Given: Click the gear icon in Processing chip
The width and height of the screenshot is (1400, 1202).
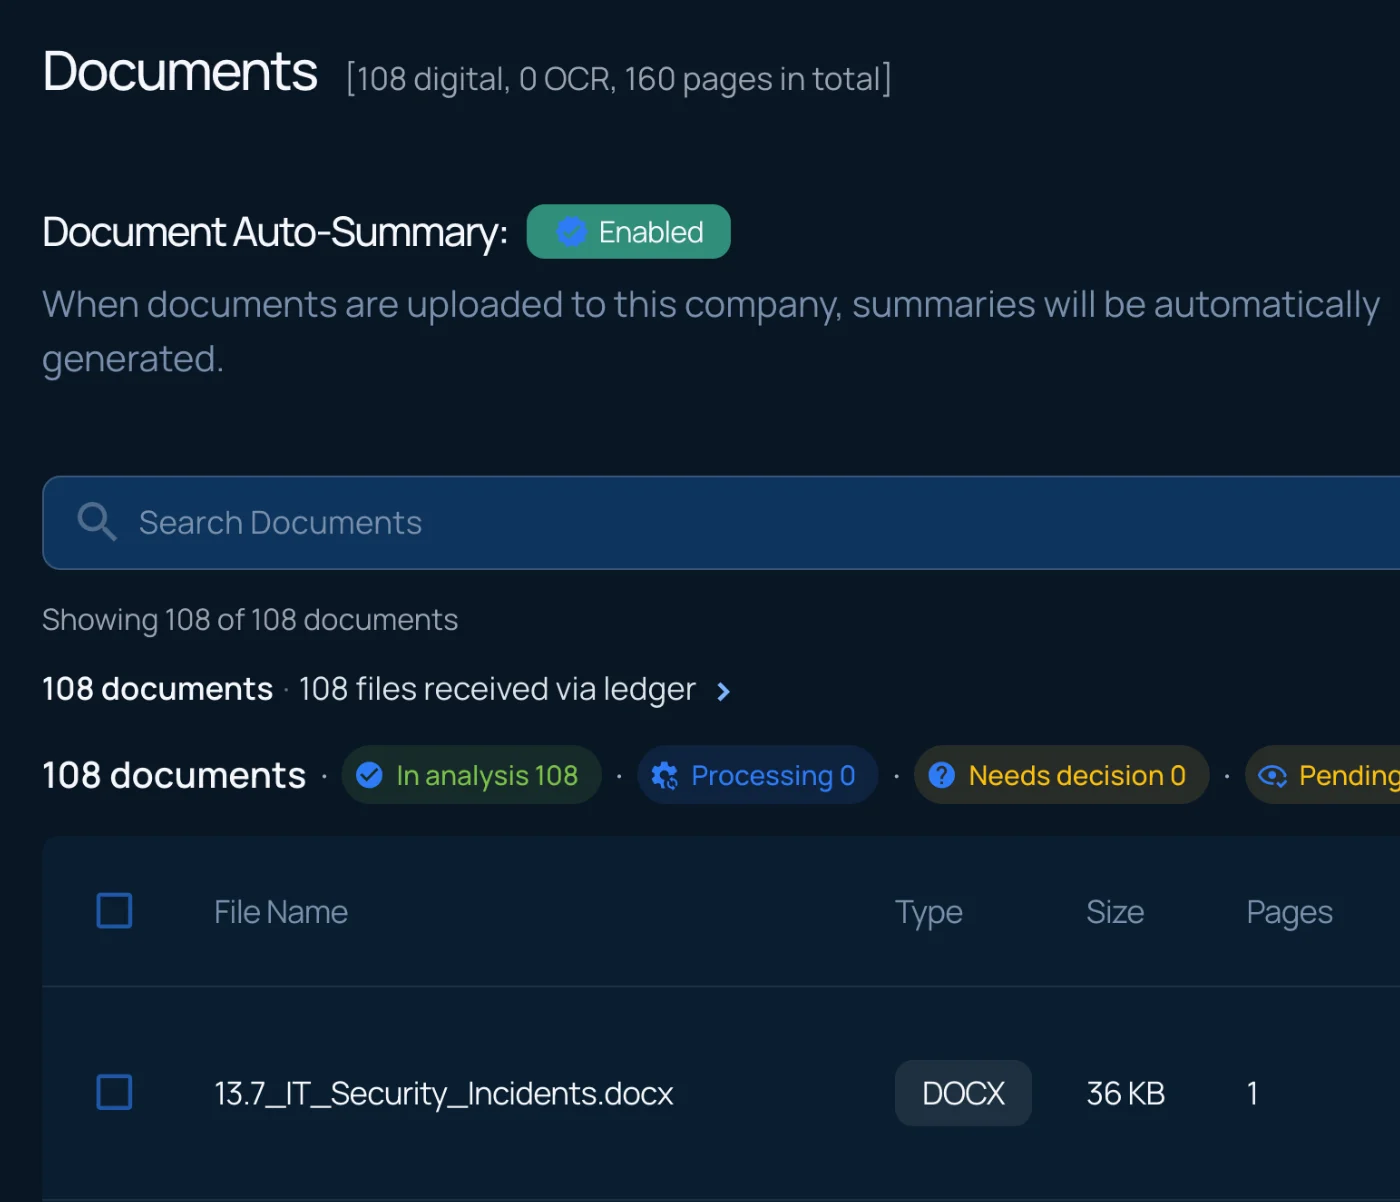Looking at the screenshot, I should (x=664, y=775).
